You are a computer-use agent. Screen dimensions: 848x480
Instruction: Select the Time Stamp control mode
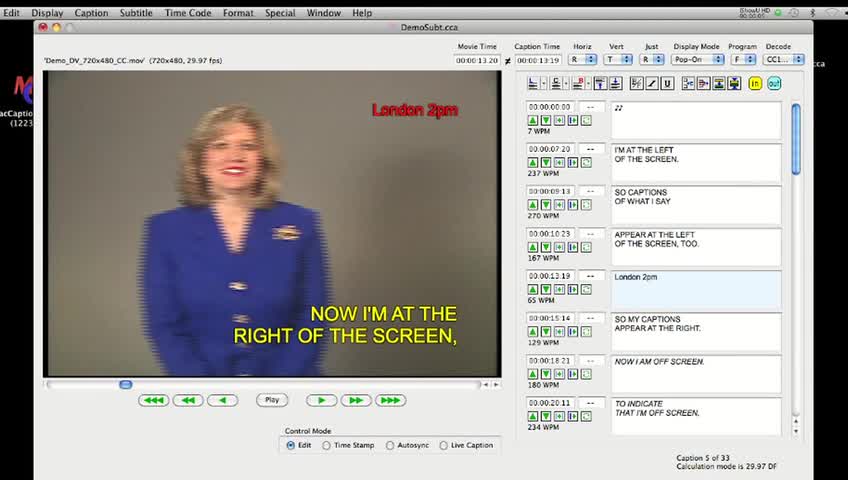[x=326, y=445]
